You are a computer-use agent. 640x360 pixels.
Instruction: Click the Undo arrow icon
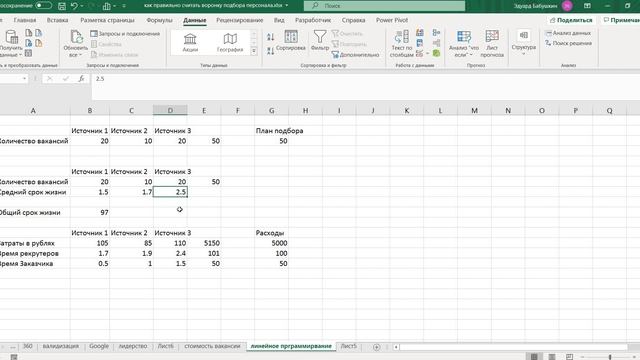pos(74,6)
